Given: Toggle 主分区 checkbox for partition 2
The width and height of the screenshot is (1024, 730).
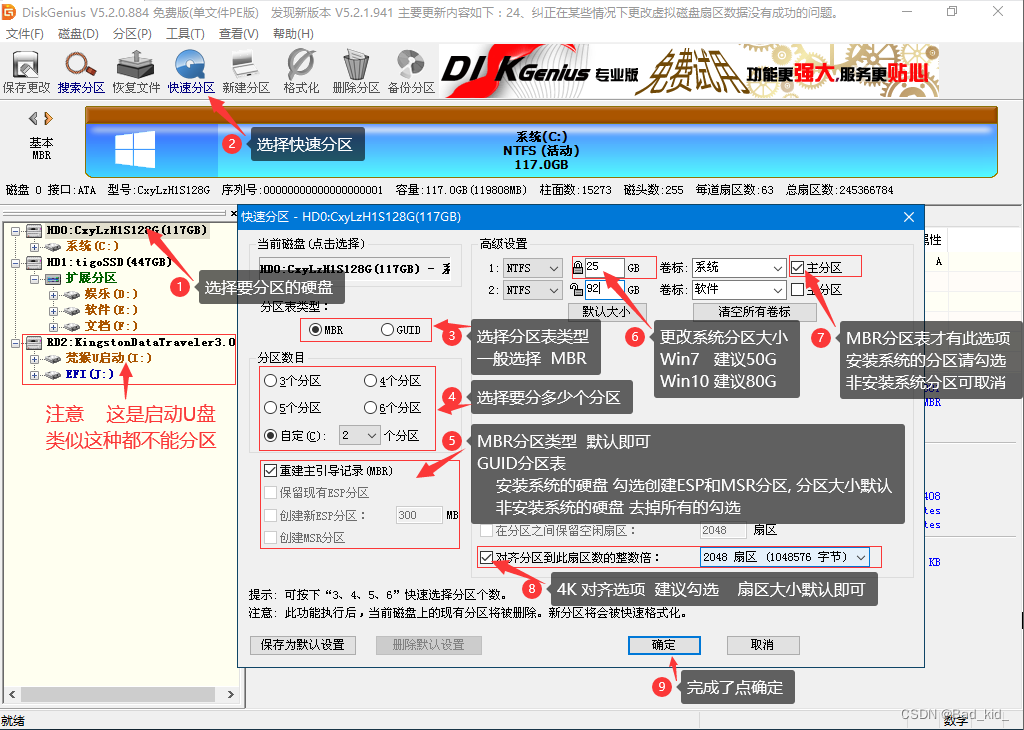Looking at the screenshot, I should coord(797,289).
